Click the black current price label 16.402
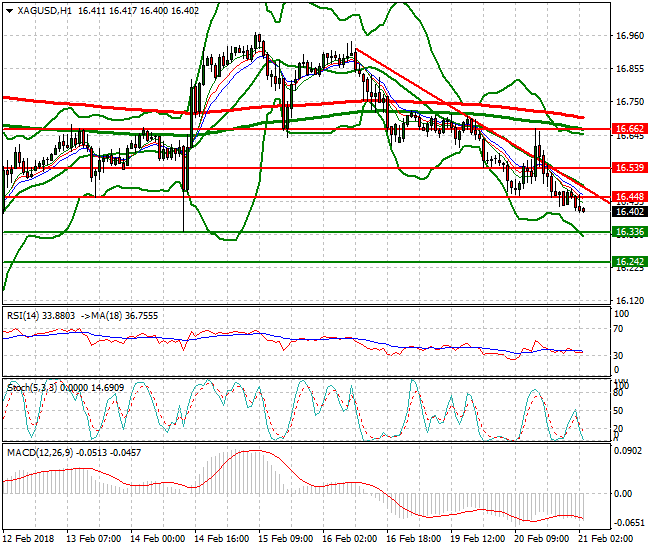 pos(630,211)
